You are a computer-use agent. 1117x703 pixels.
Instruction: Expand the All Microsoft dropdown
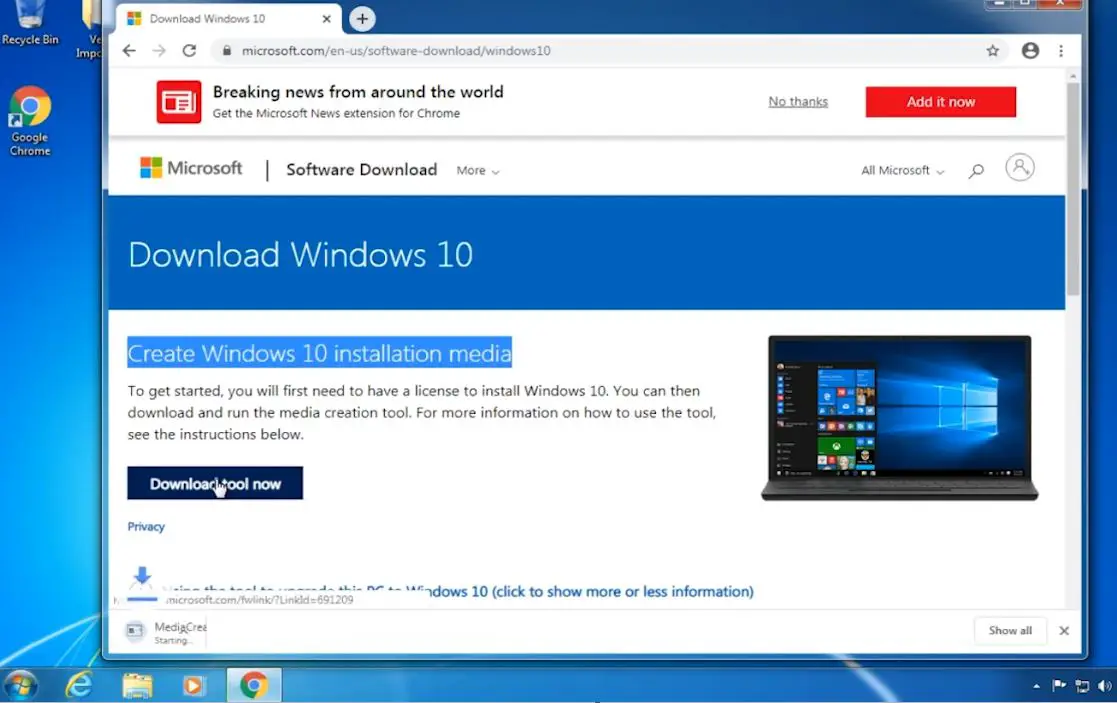coord(902,171)
